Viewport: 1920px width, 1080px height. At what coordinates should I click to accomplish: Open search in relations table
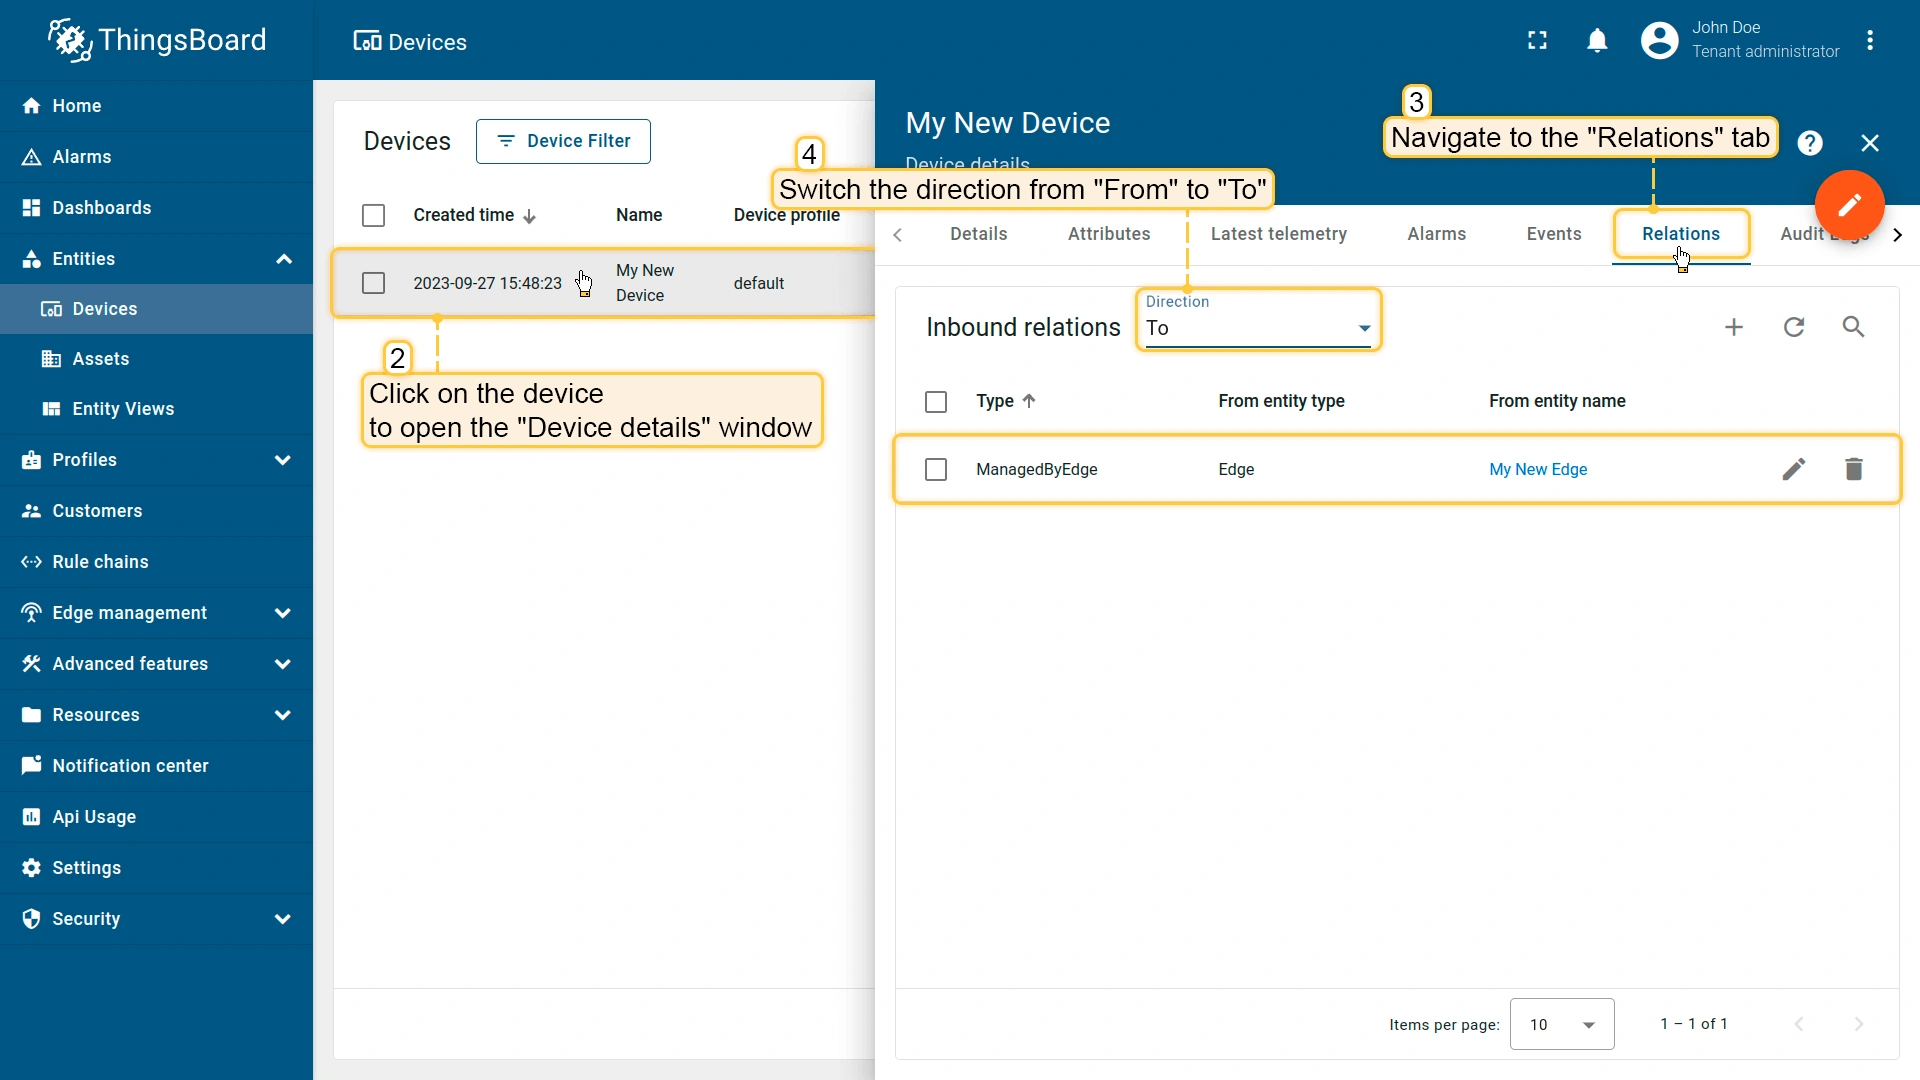[1853, 327]
